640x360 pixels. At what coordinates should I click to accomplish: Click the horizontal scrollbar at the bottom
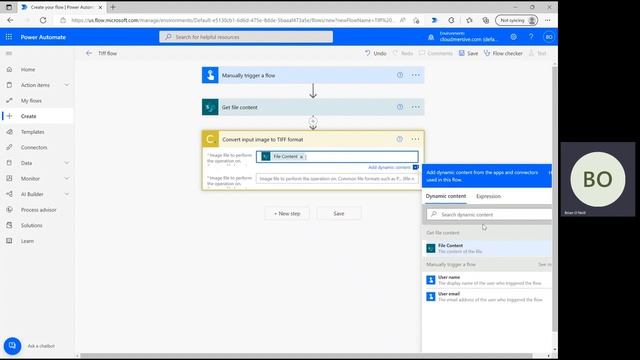[306, 356]
